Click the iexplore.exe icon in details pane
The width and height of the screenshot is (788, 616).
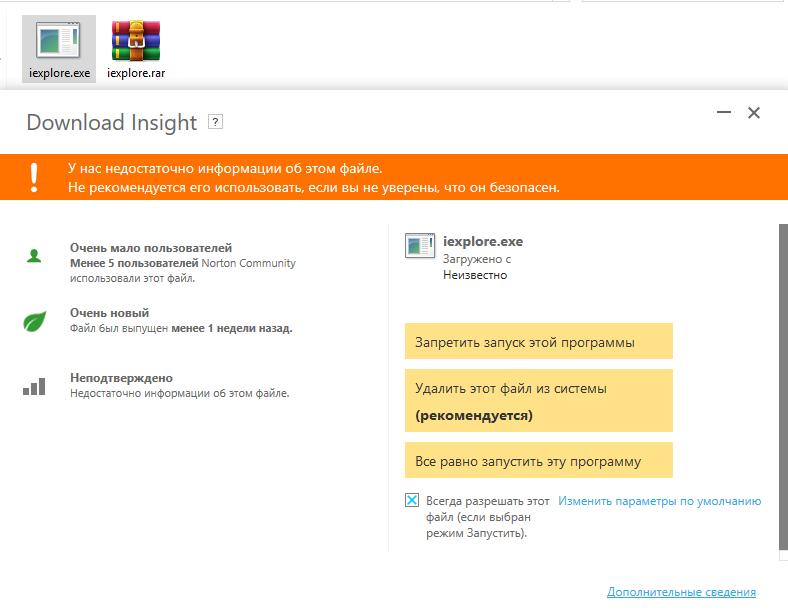point(420,246)
